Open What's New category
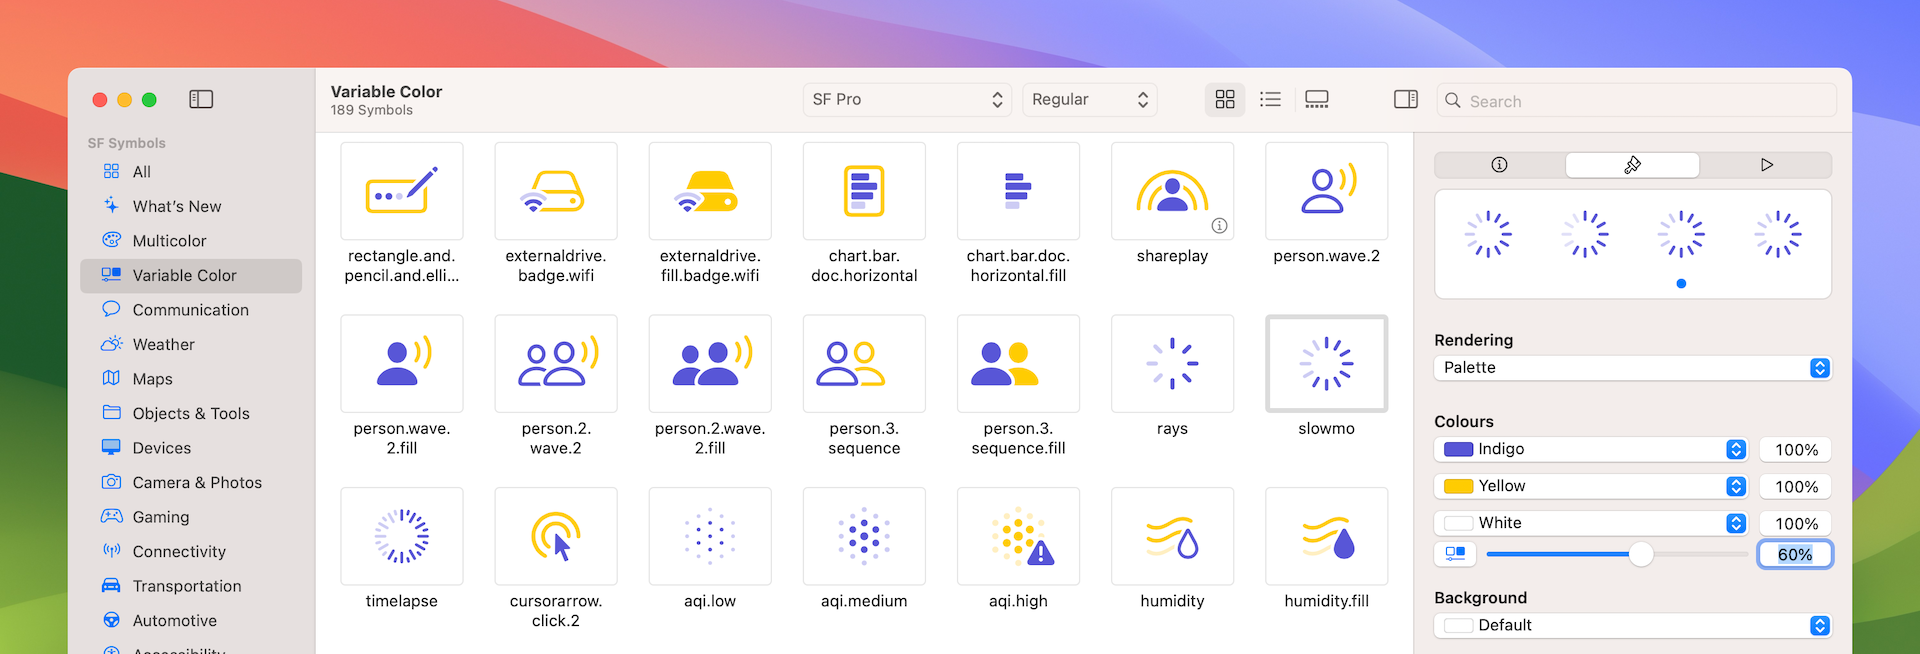 (x=191, y=206)
